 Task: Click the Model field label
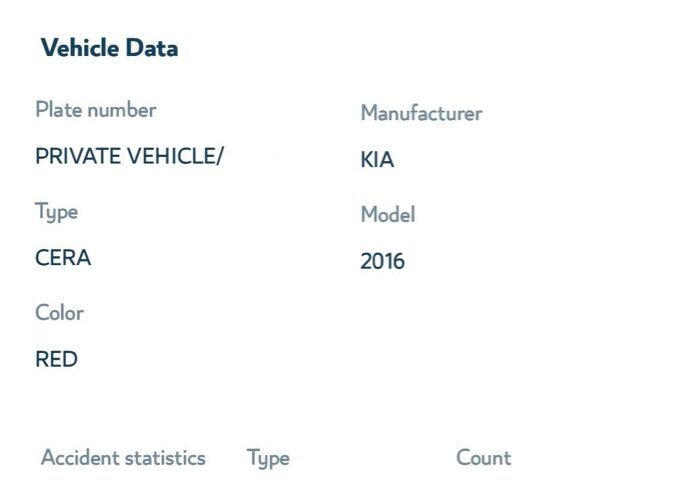tap(387, 215)
